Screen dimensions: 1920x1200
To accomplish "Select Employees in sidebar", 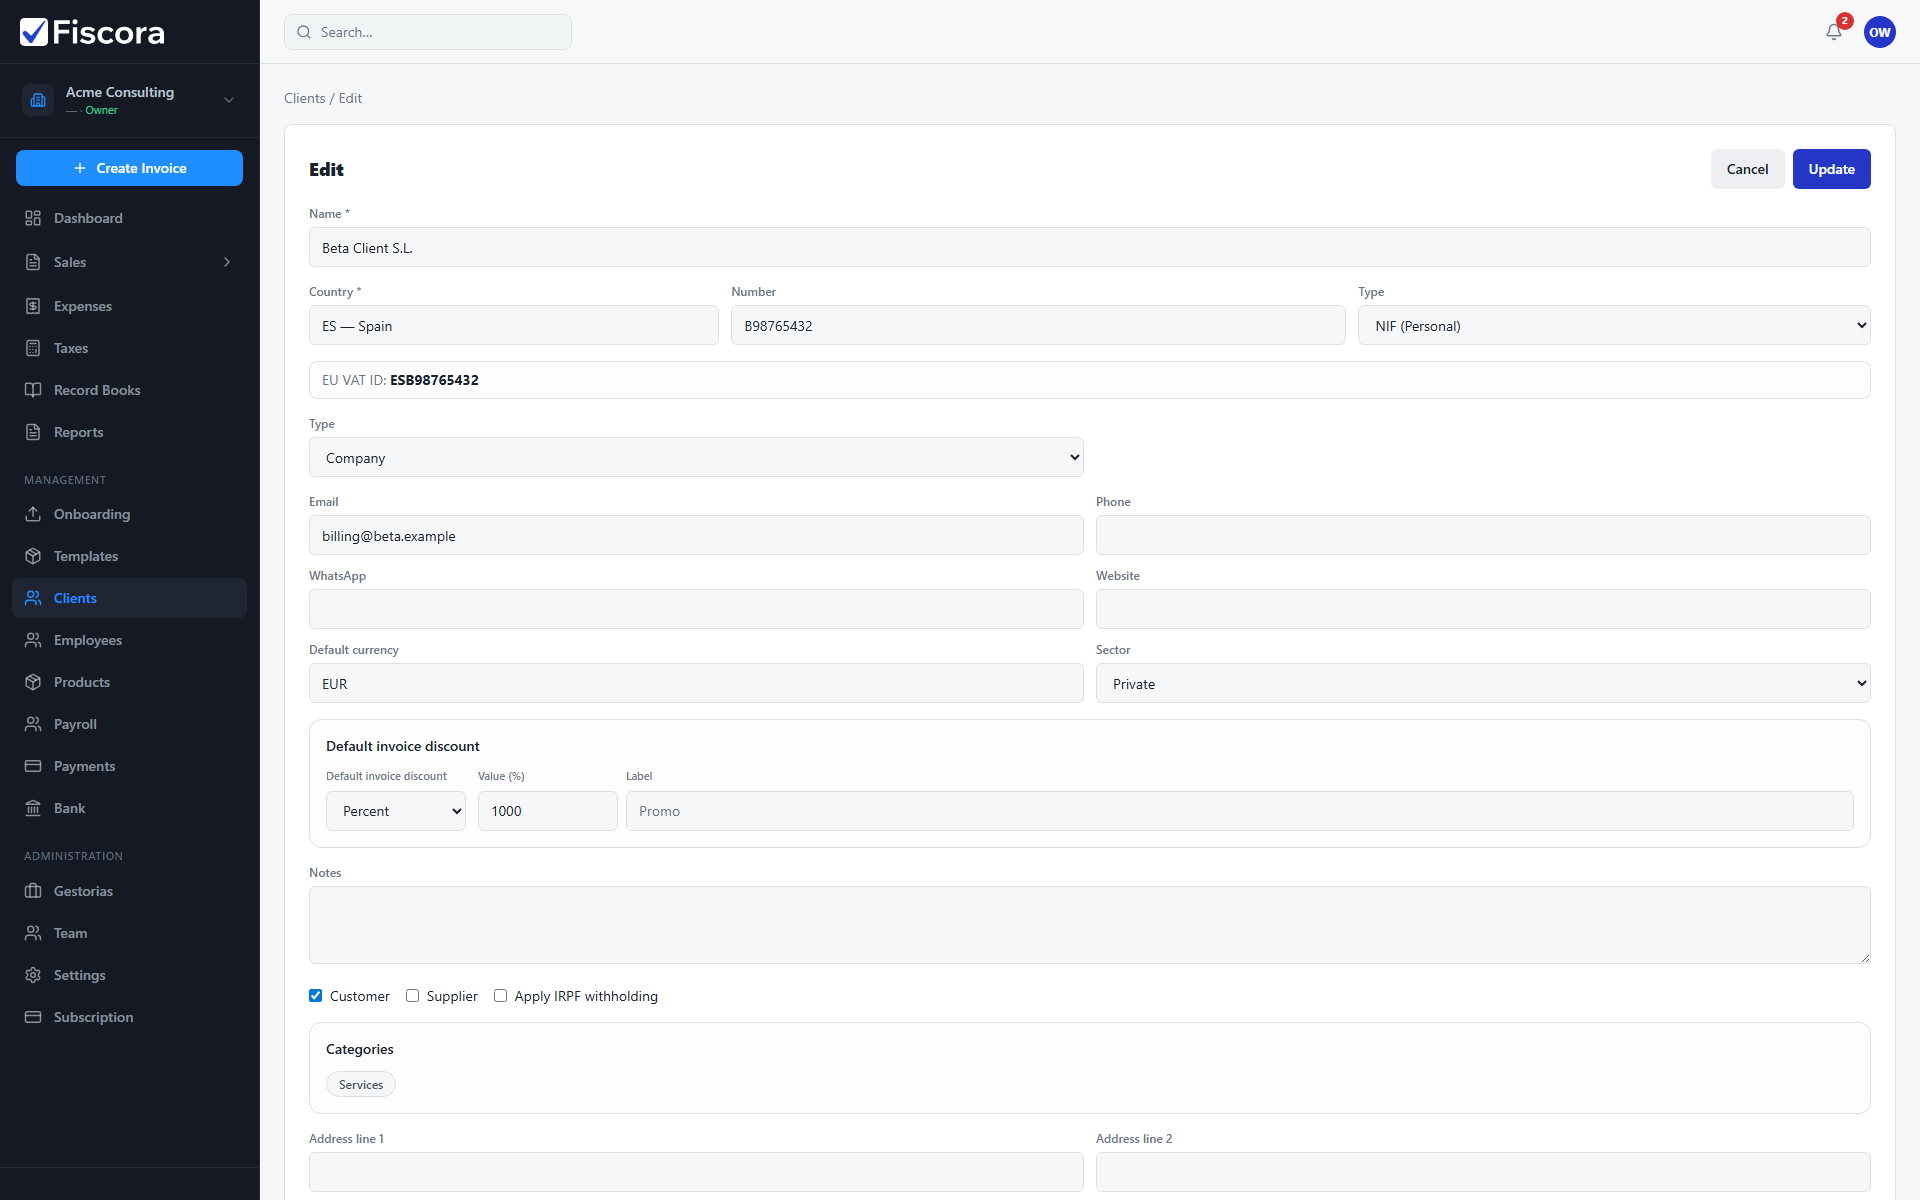I will 129,640.
